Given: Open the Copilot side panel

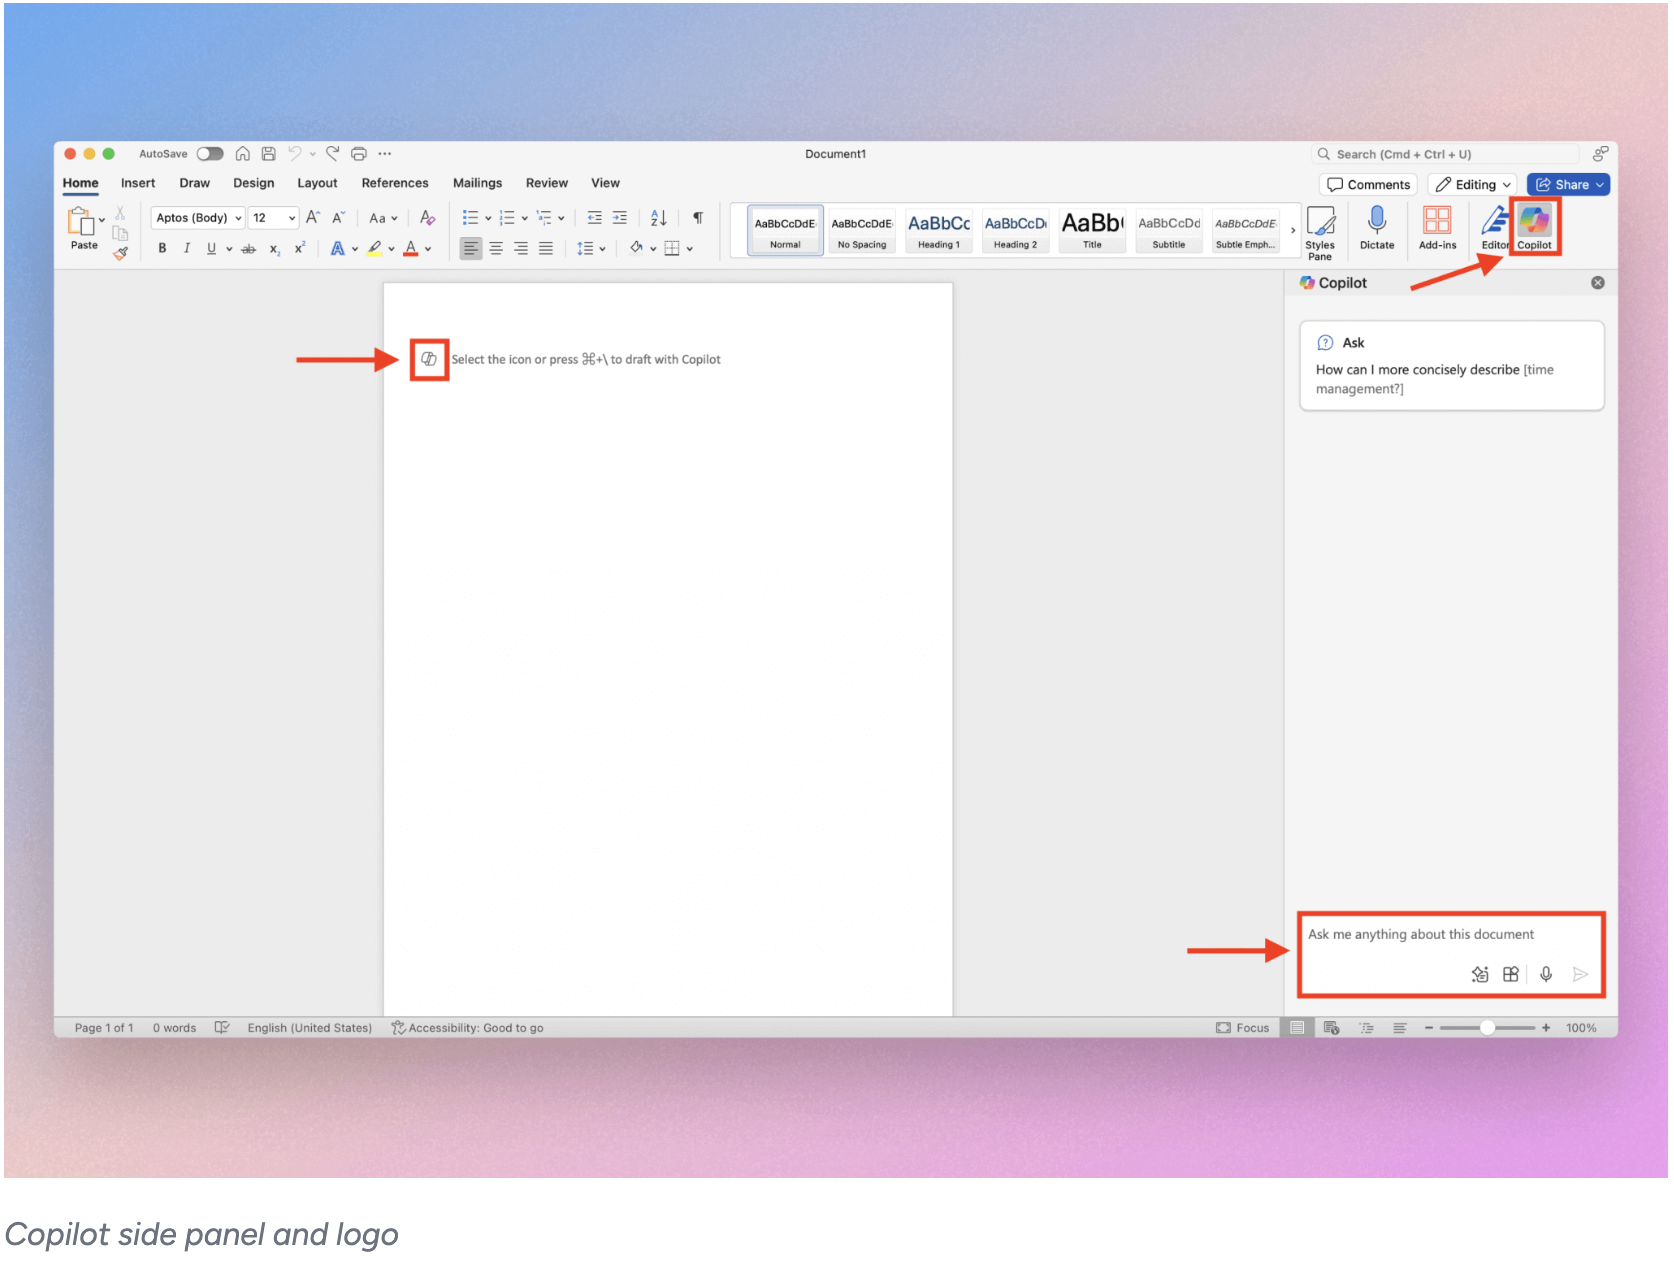Looking at the screenshot, I should [1535, 227].
